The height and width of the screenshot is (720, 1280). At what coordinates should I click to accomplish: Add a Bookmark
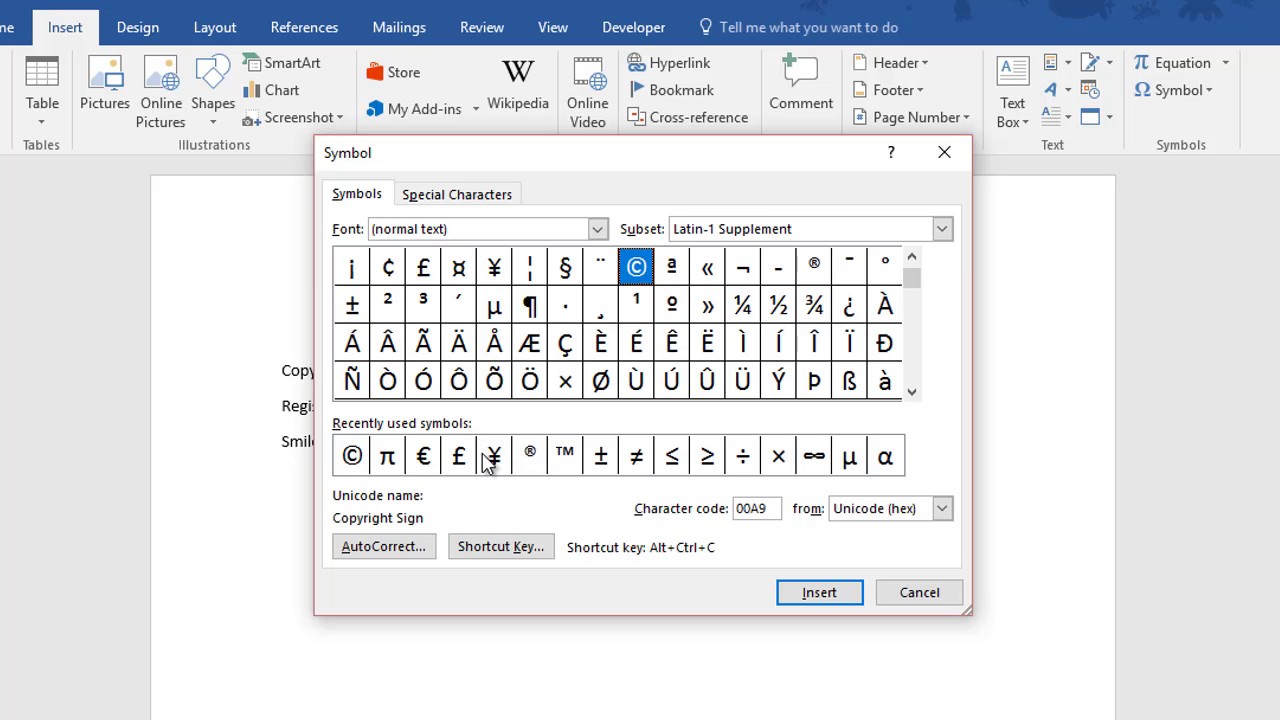pyautogui.click(x=670, y=90)
